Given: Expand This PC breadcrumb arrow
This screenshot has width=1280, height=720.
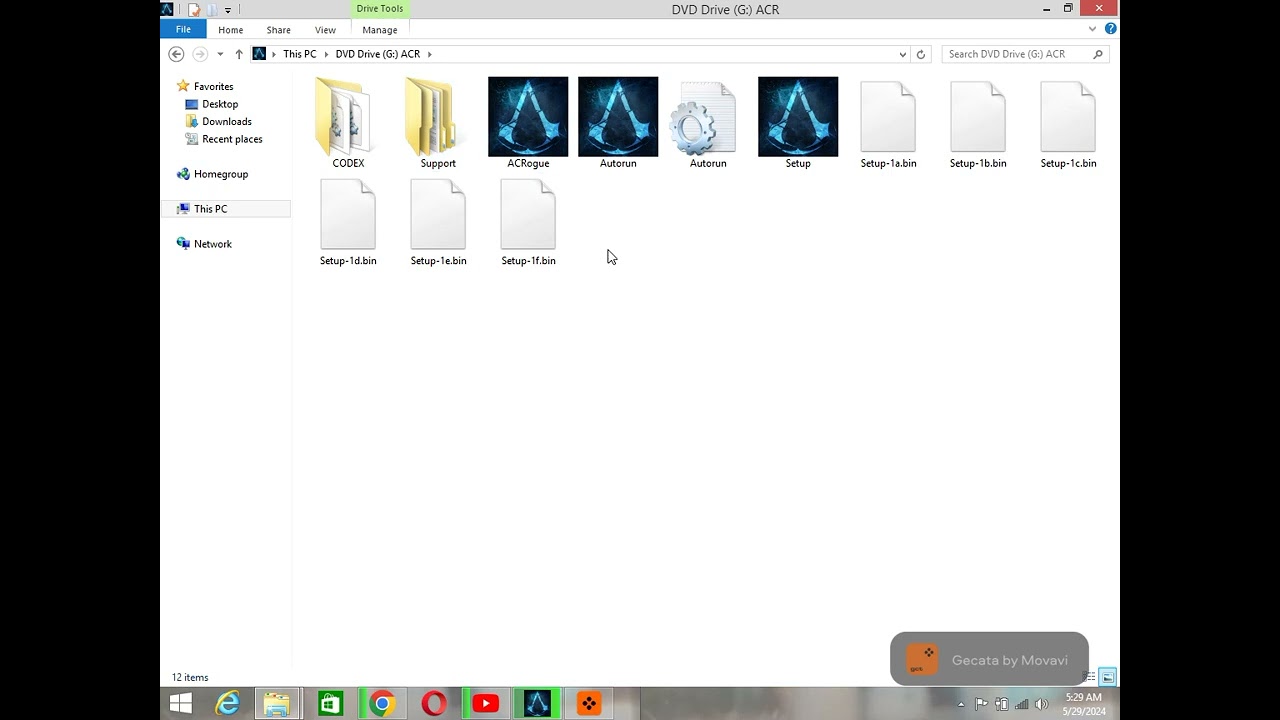Looking at the screenshot, I should 326,54.
